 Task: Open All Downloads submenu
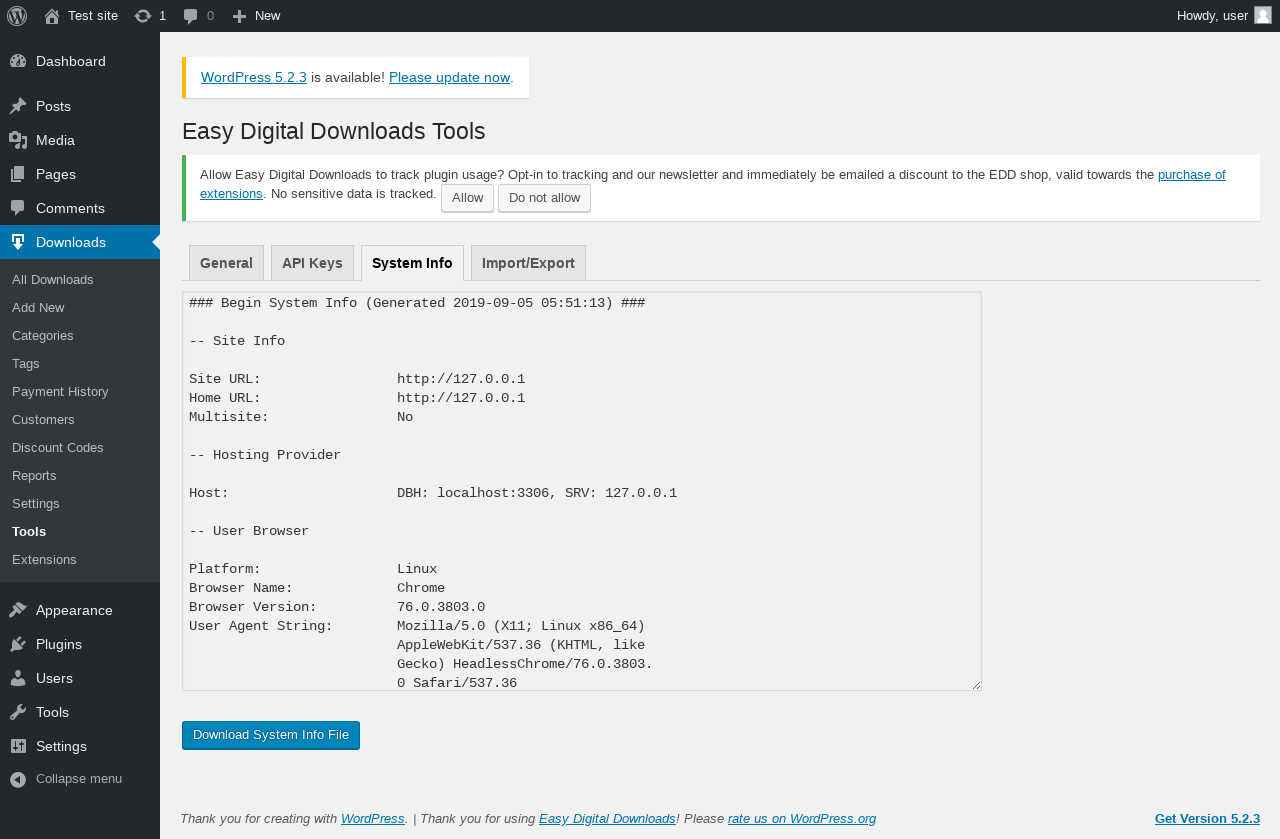(x=52, y=279)
